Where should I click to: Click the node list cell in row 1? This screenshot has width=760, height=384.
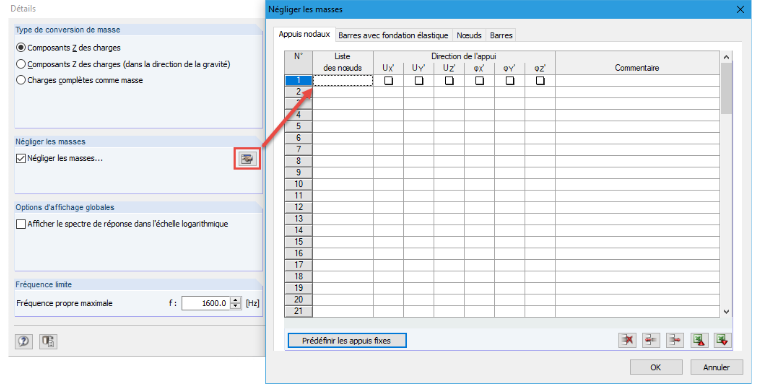tap(343, 80)
